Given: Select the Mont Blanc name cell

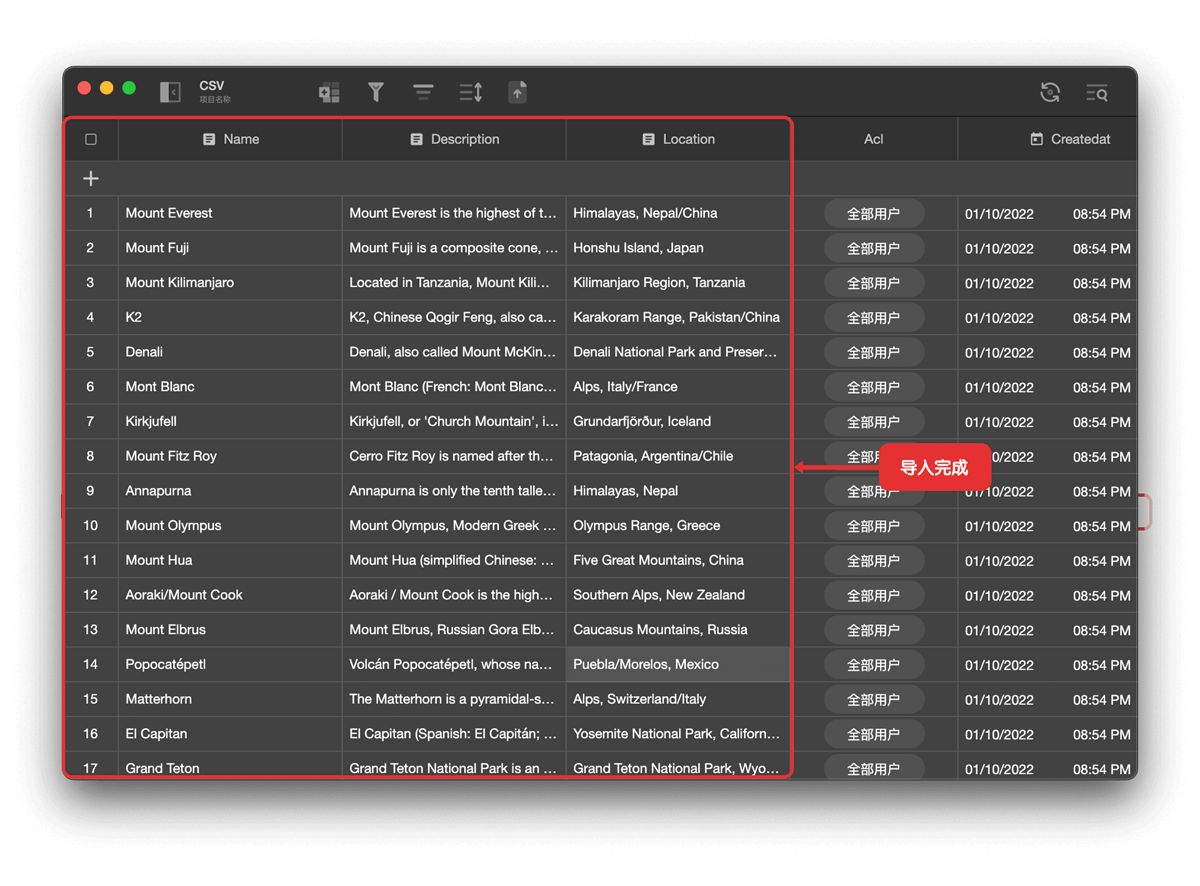Looking at the screenshot, I should 230,387.
